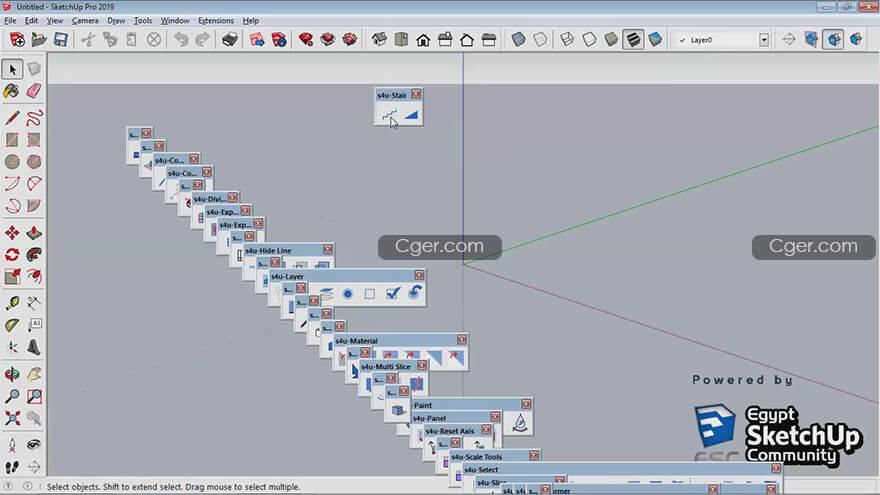The image size is (880, 495).
Task: Select the Scale tool
Action: (x=12, y=276)
